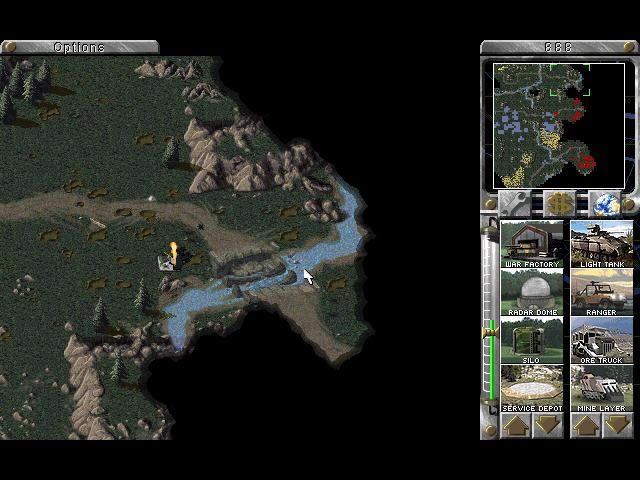The image size is (640, 480).
Task: Build an Ore Truck
Action: coord(602,341)
